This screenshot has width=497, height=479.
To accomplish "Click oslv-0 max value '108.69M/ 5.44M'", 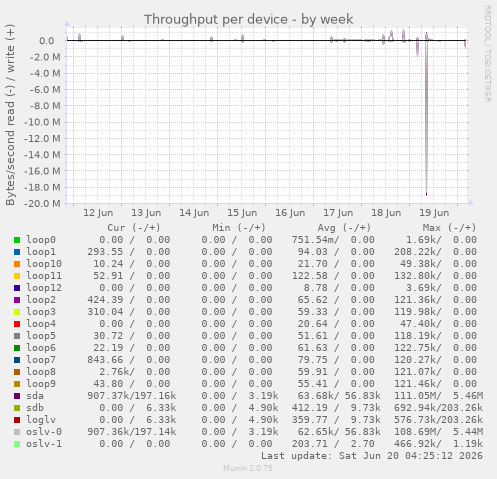I will pos(438,432).
